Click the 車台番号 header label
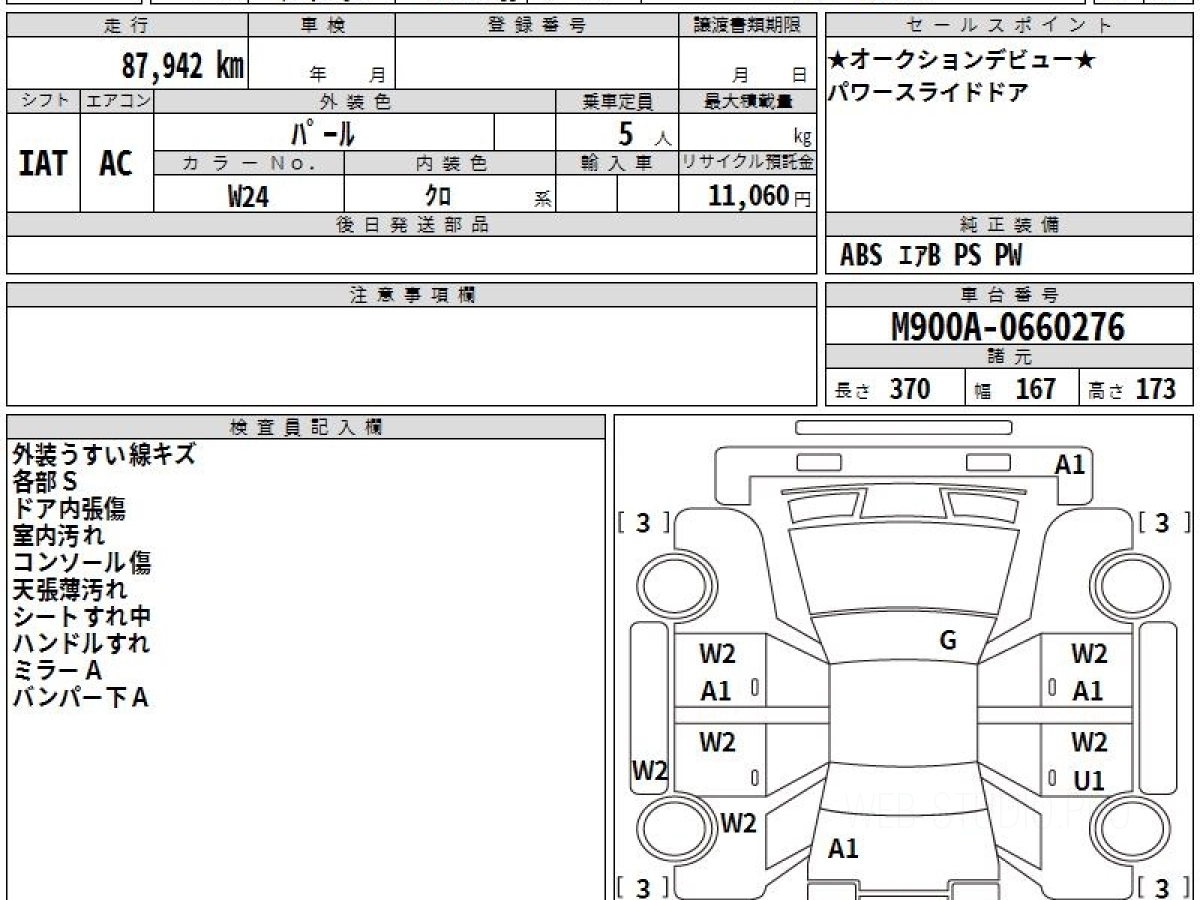 [1009, 295]
